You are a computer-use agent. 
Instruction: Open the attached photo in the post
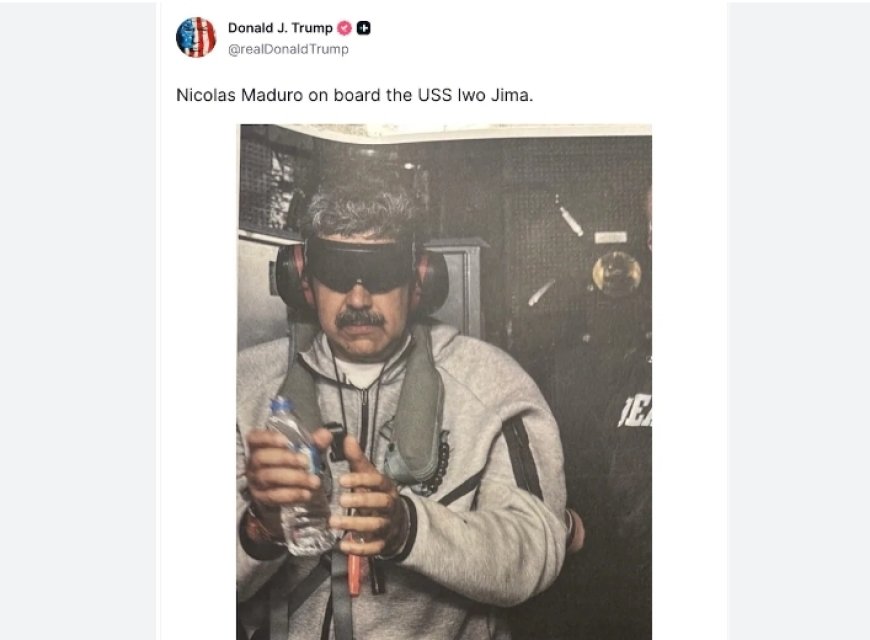pyautogui.click(x=444, y=380)
